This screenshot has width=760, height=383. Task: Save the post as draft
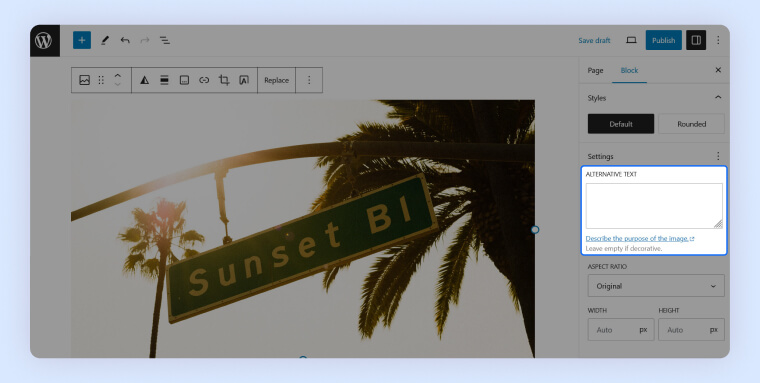click(594, 40)
